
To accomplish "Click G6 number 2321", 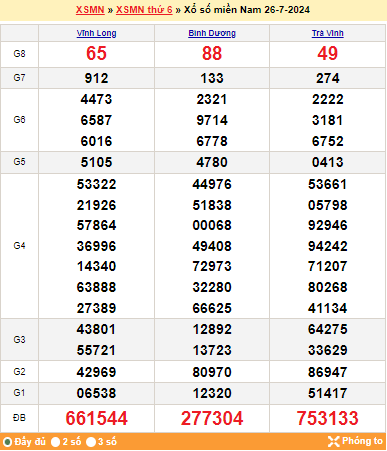I will click(x=212, y=99).
